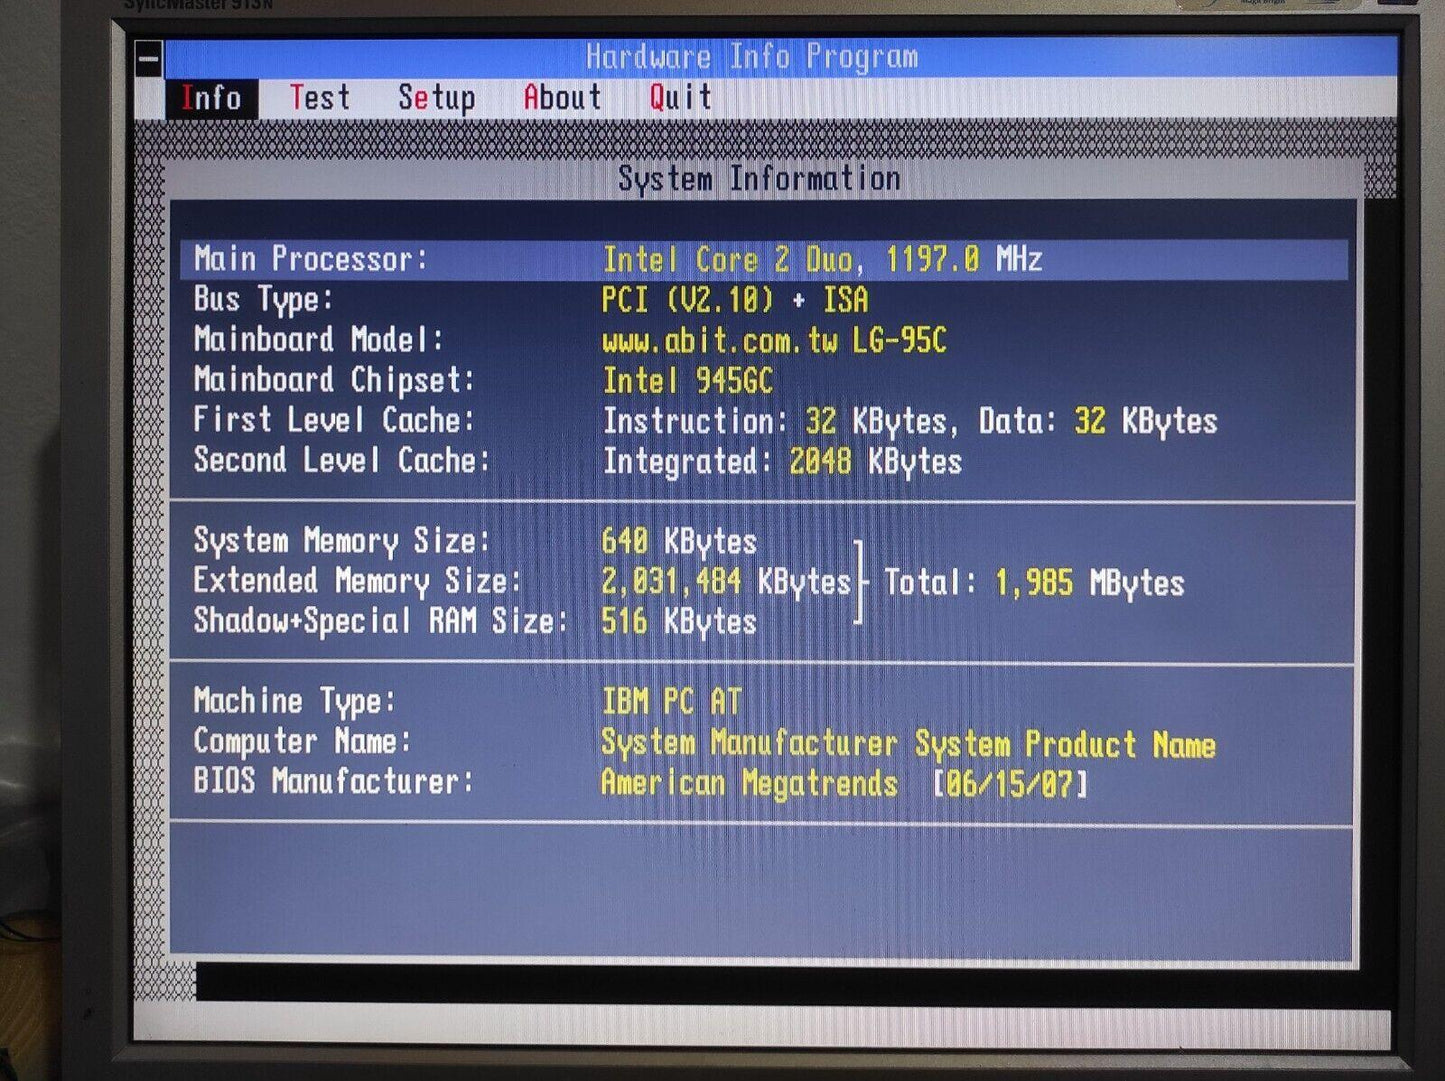
Task: Select the Mainboard Model entry
Action: [763, 341]
